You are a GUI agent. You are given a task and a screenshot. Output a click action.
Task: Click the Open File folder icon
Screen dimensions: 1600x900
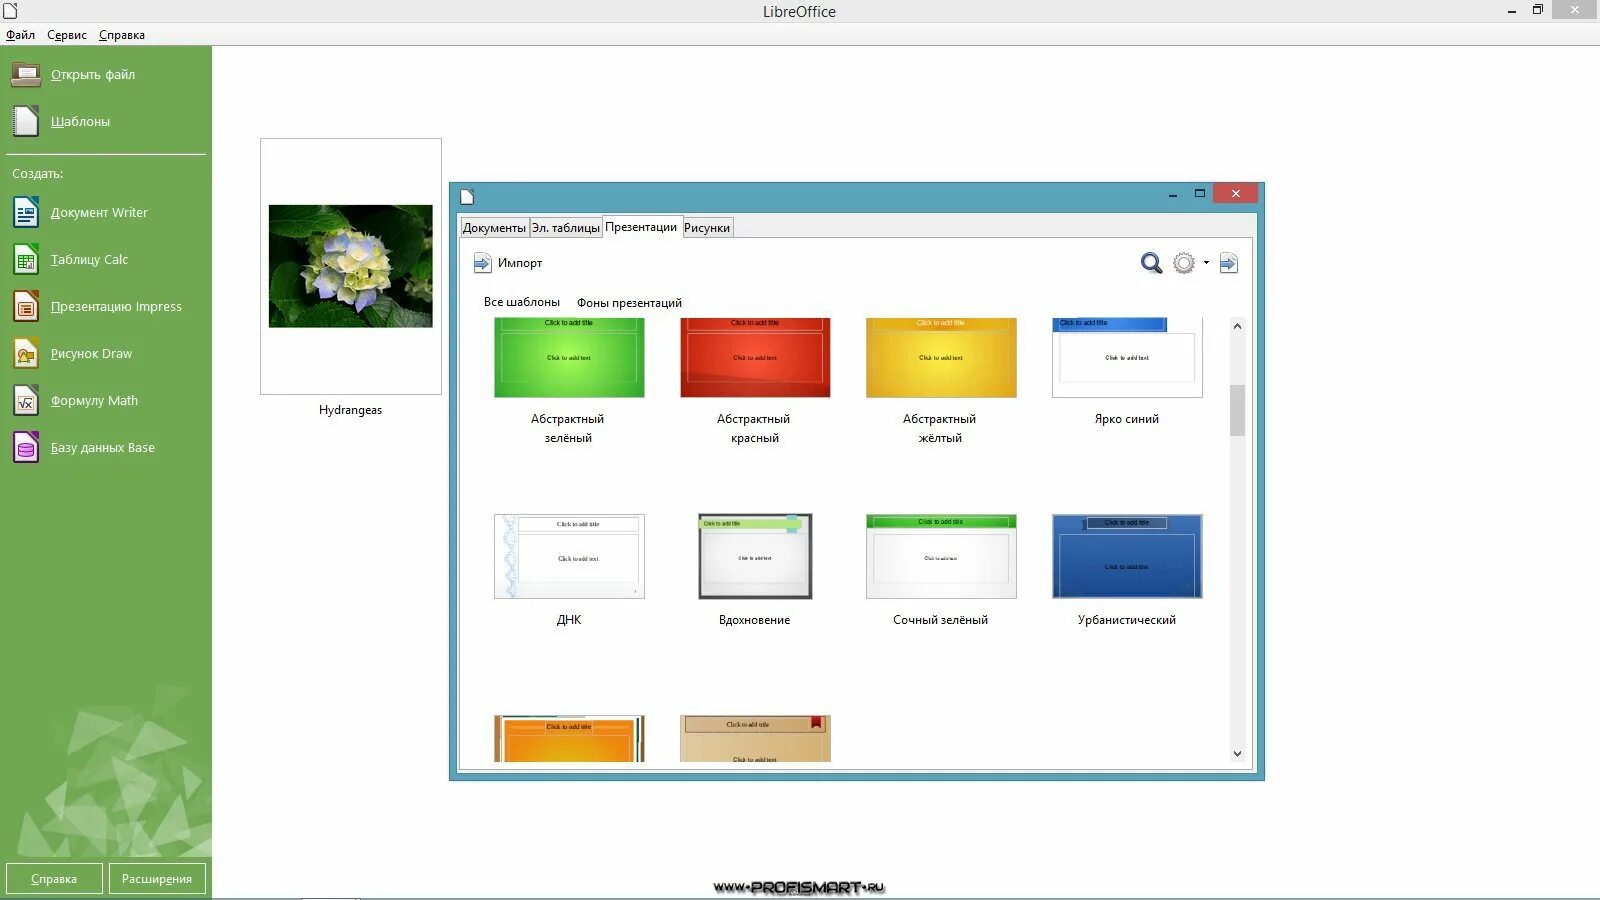click(26, 75)
